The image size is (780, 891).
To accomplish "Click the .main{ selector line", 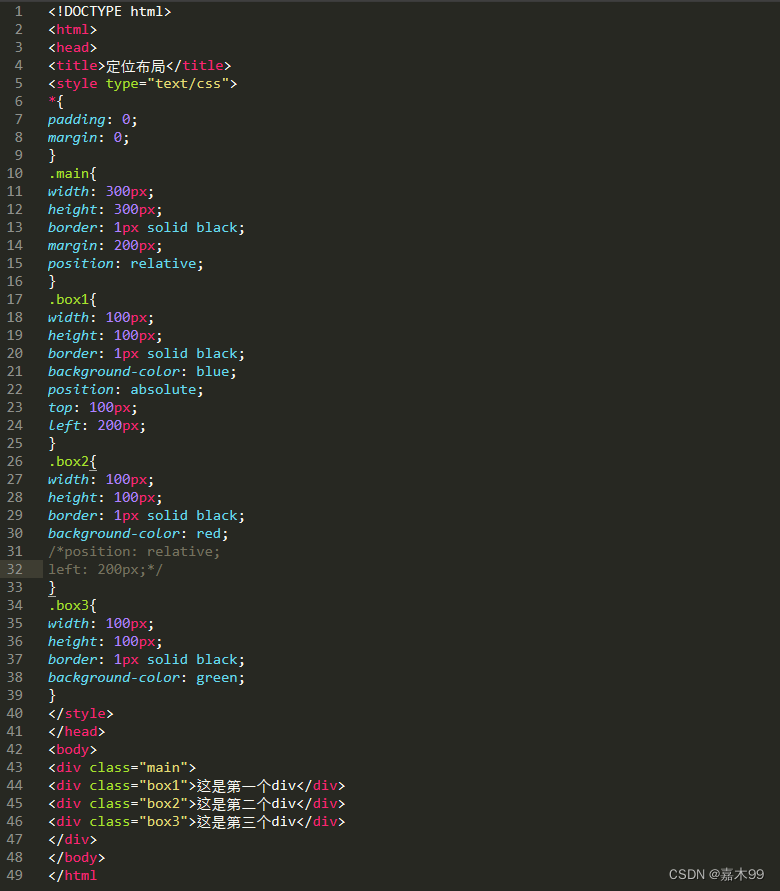I will 72,173.
